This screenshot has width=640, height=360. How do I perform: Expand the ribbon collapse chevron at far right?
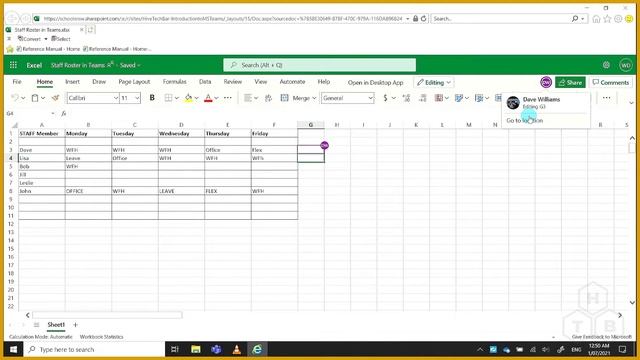pos(631,102)
